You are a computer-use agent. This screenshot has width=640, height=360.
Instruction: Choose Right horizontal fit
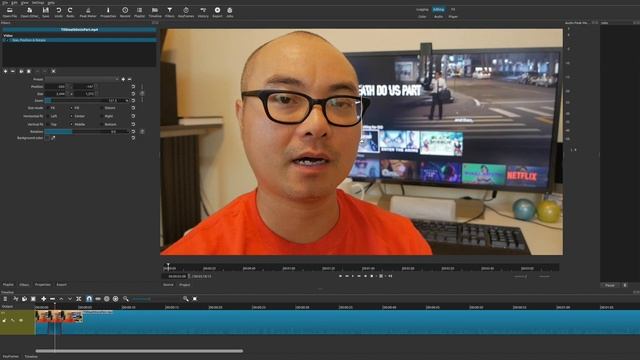click(x=102, y=116)
